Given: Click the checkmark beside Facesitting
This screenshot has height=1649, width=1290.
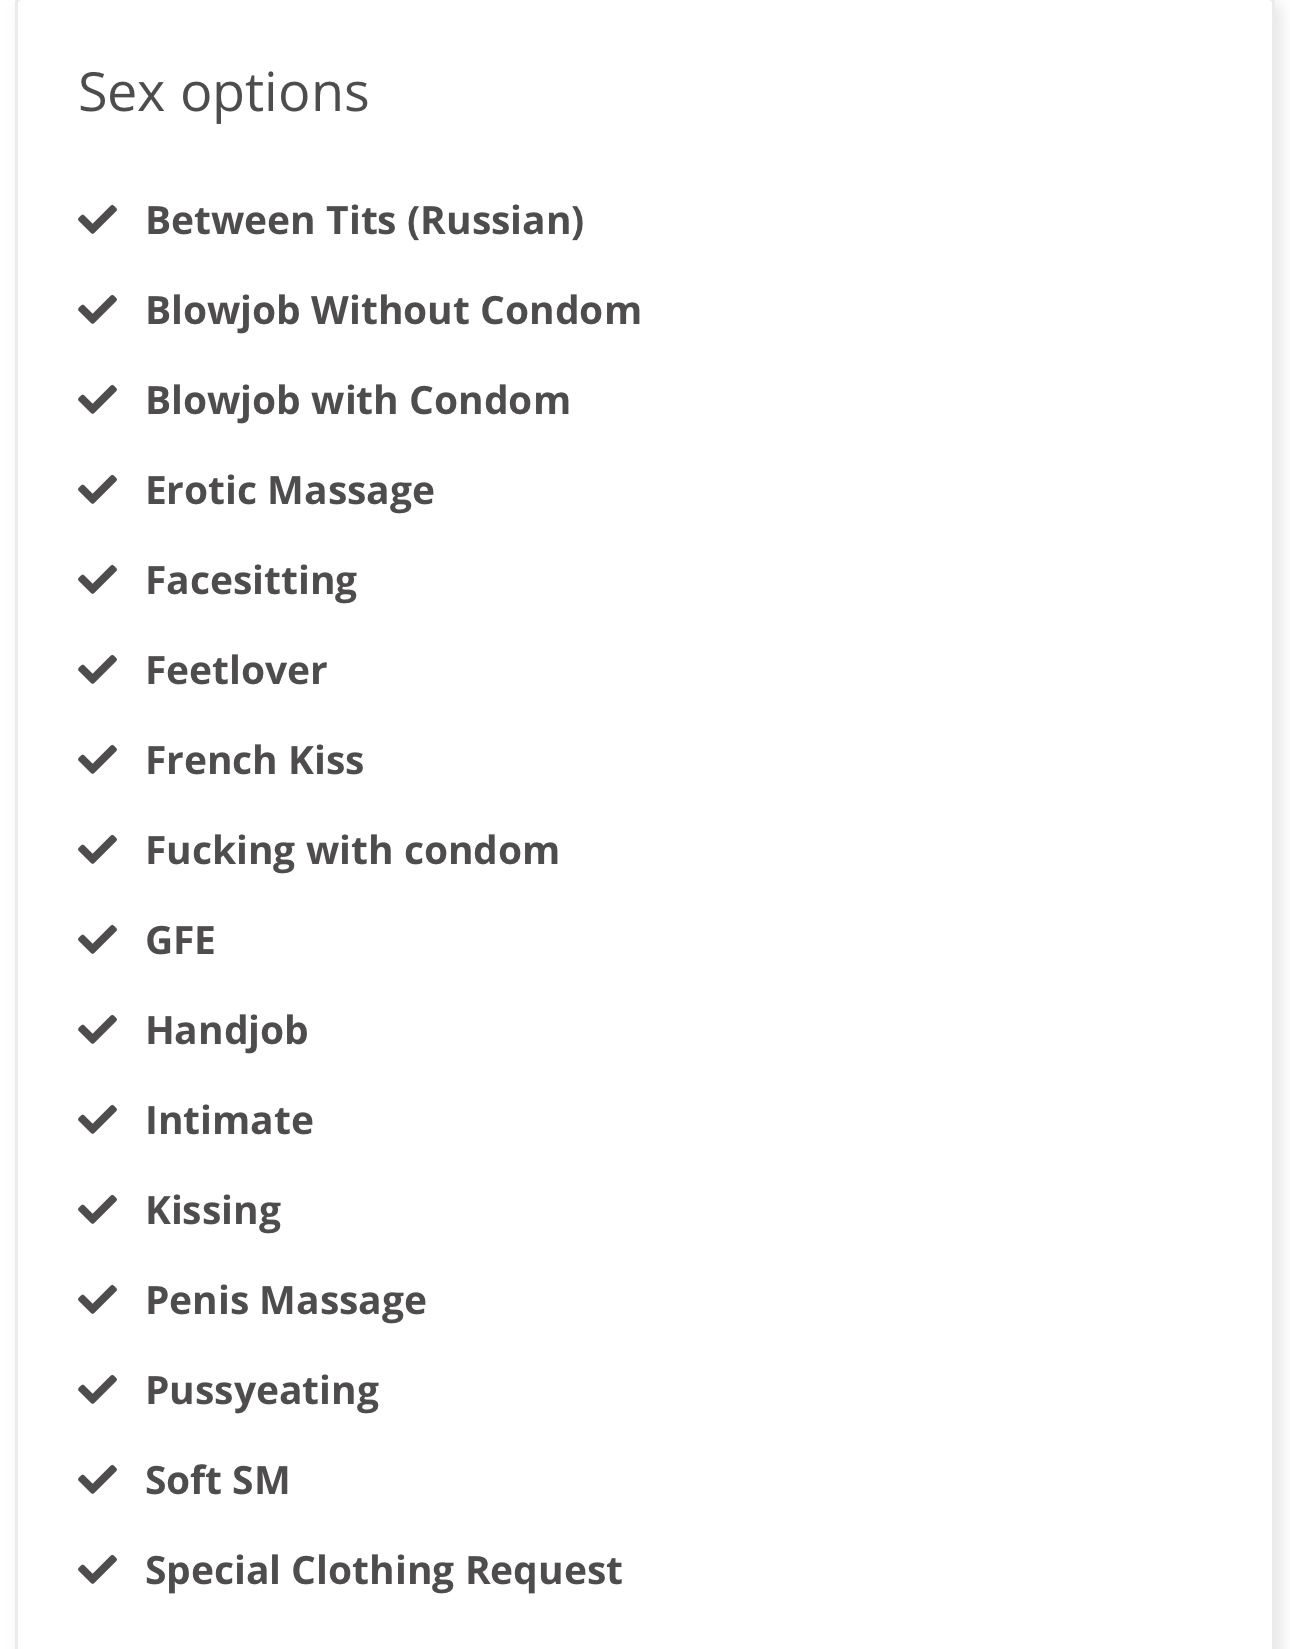Looking at the screenshot, I should 98,580.
